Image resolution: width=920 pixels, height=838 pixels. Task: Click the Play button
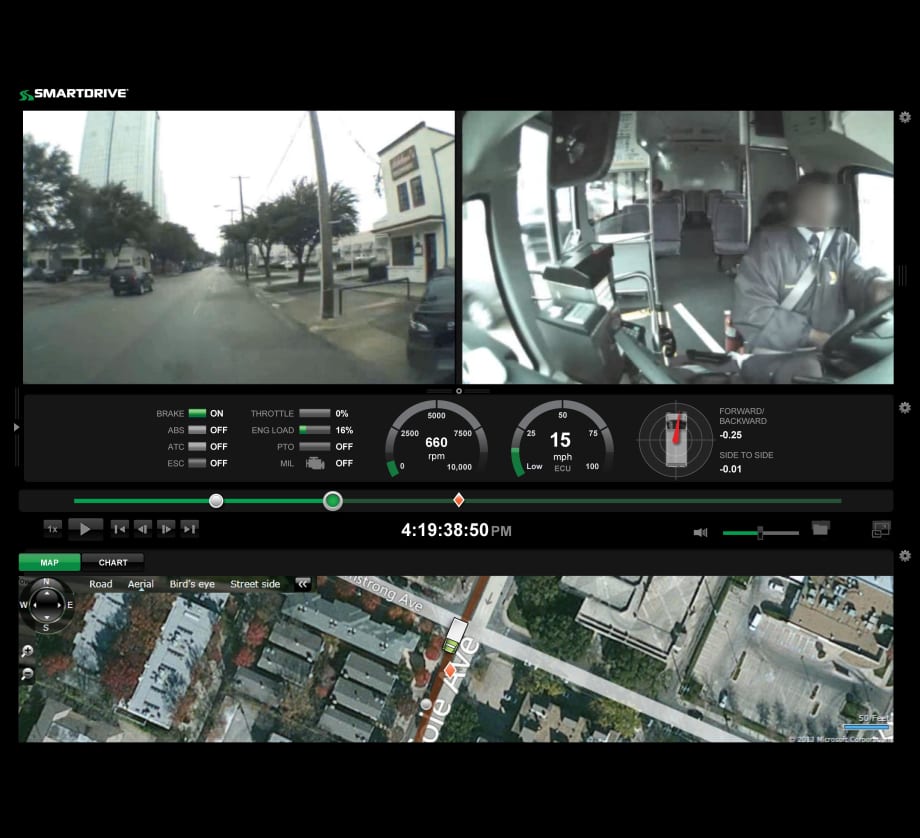click(85, 528)
